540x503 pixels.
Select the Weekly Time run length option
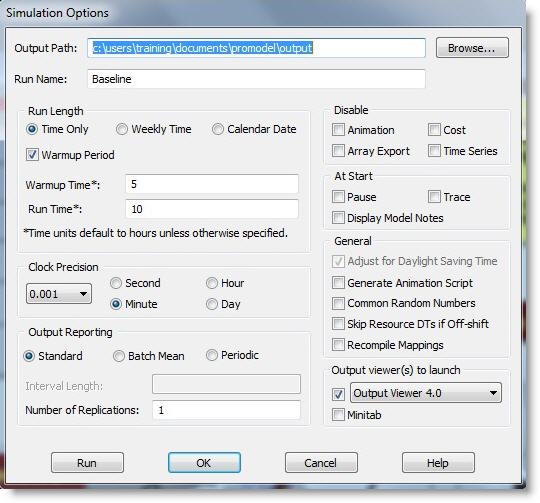(122, 129)
